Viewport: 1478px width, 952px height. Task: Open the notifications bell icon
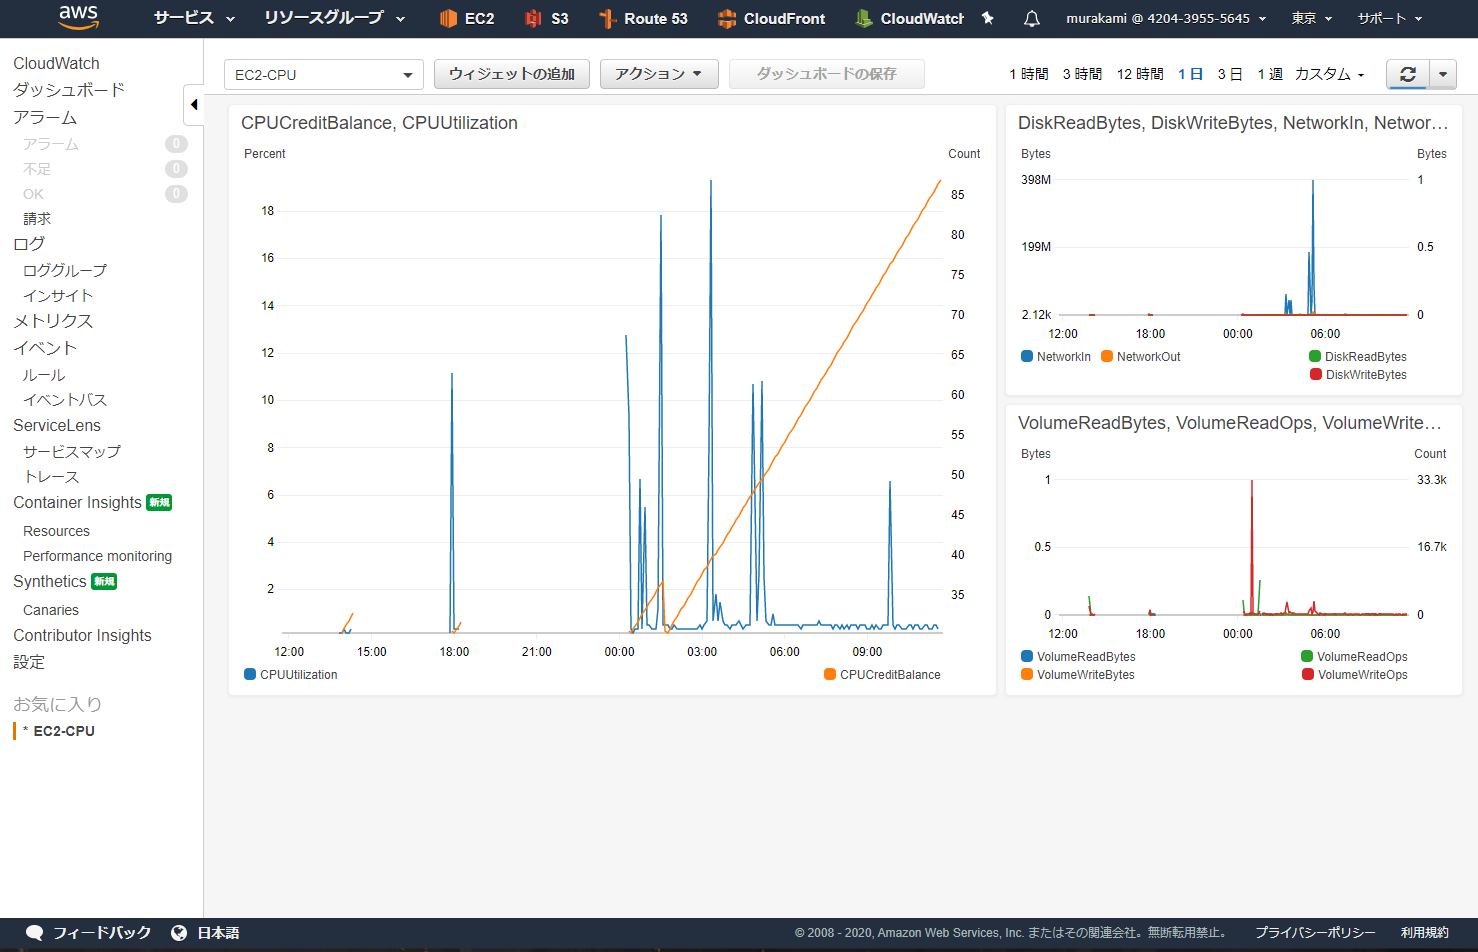tap(1032, 18)
